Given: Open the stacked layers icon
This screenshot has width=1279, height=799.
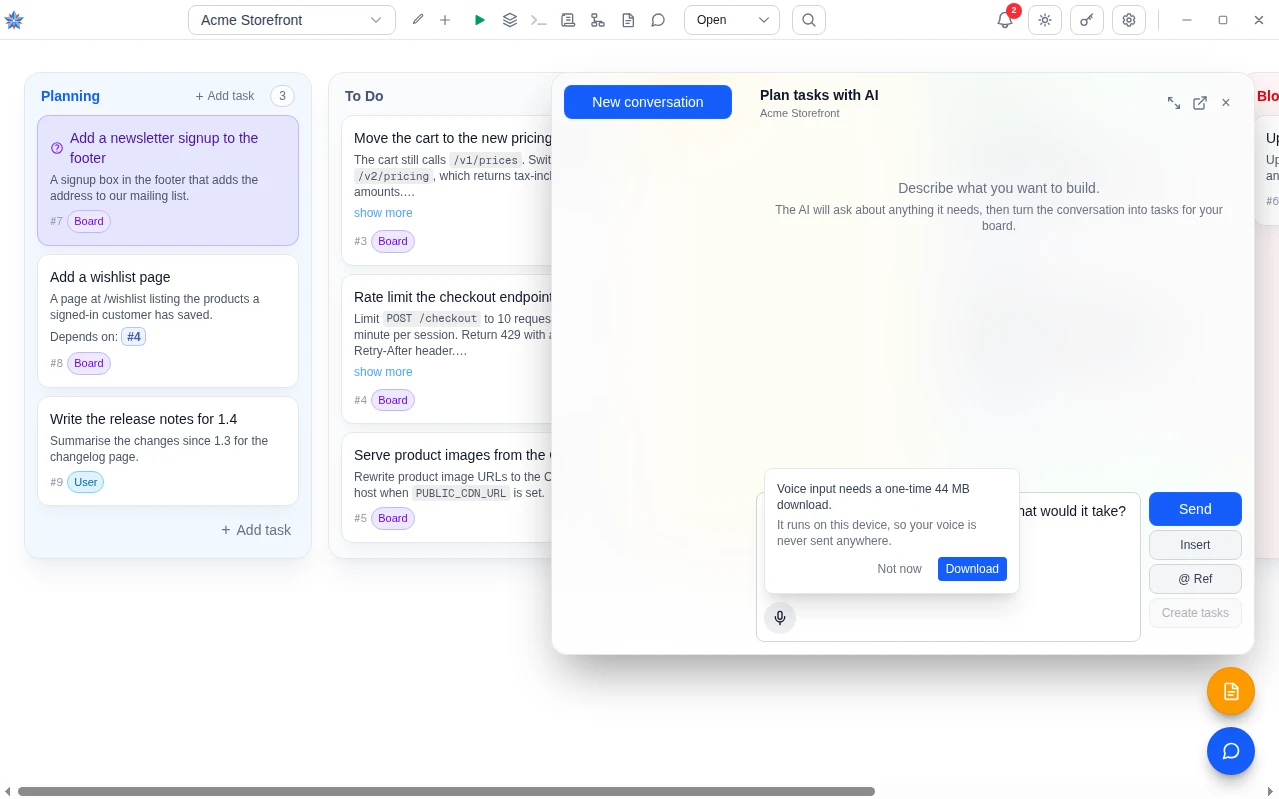Looking at the screenshot, I should coord(510,20).
